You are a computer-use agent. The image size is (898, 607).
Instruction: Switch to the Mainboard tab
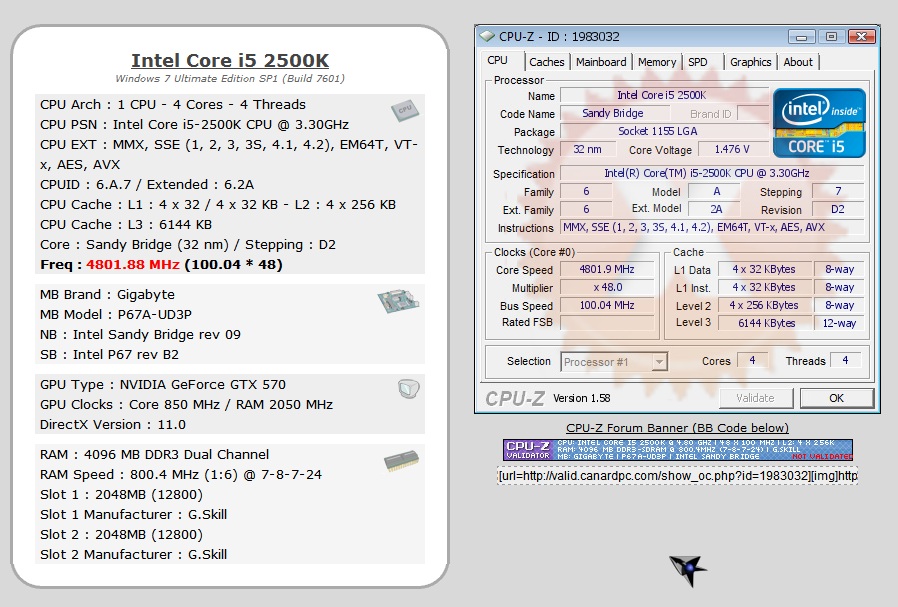(601, 62)
